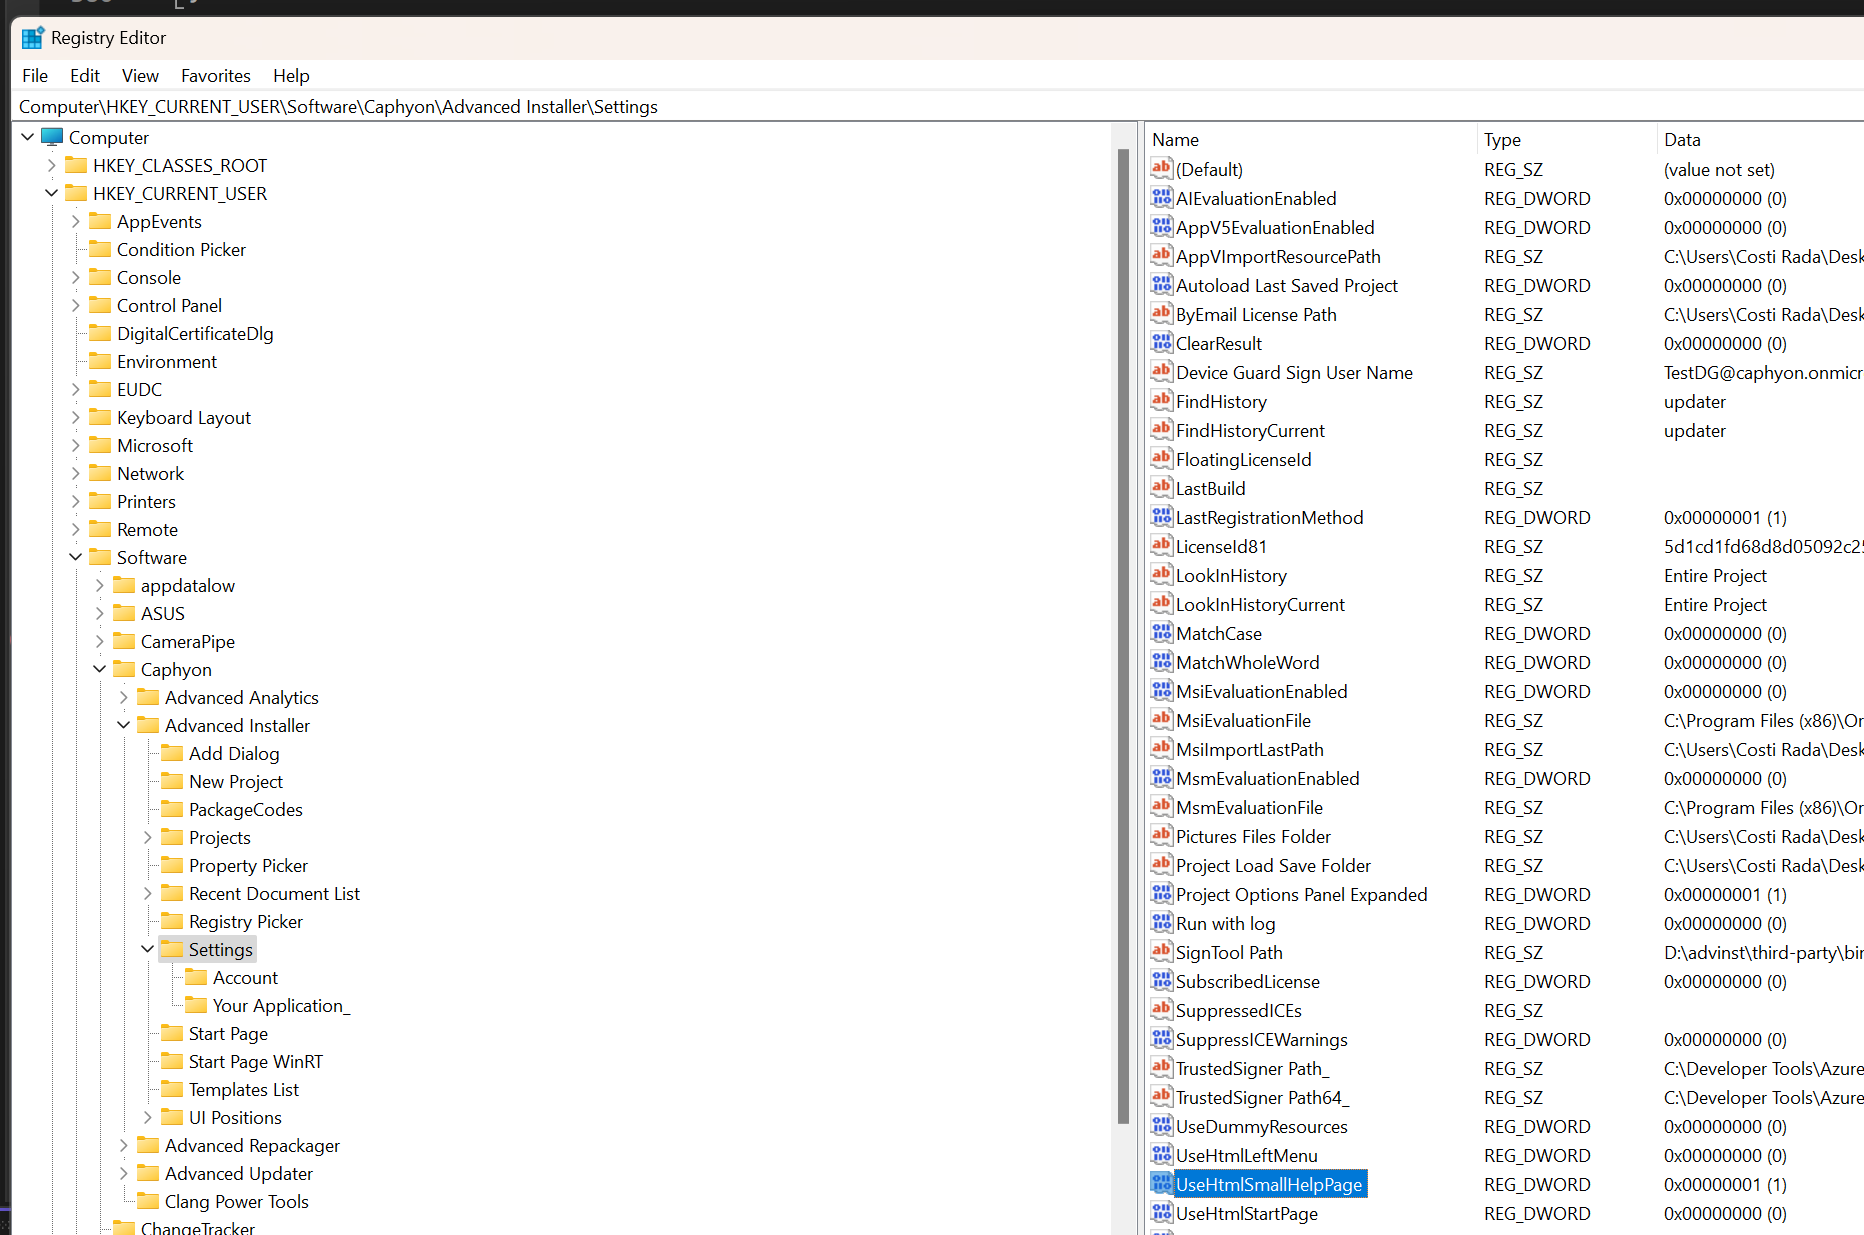
Task: Click the registry path in the address bar
Action: [x=337, y=107]
